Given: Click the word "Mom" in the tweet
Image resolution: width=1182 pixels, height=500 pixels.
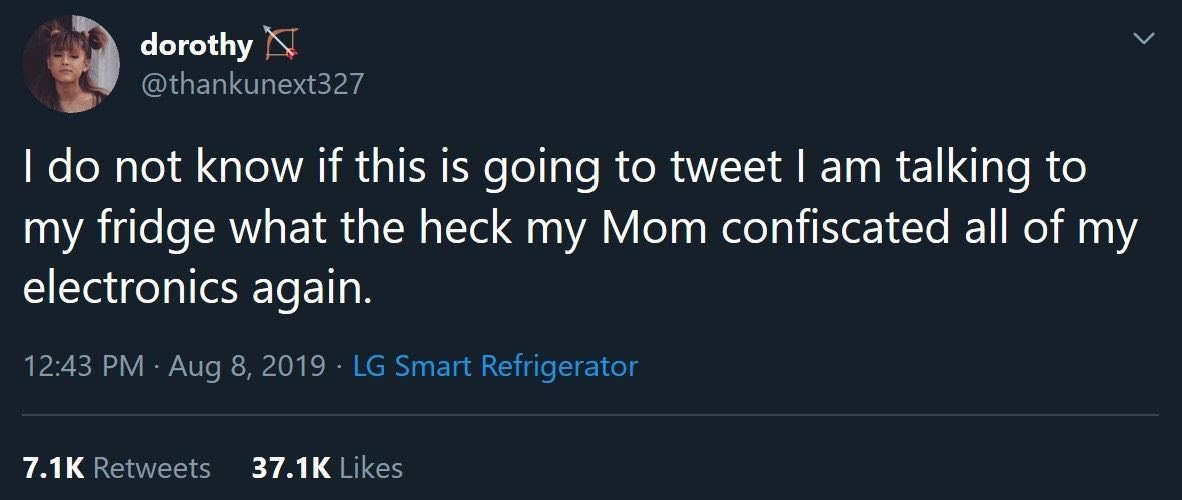Looking at the screenshot, I should click(x=653, y=229).
